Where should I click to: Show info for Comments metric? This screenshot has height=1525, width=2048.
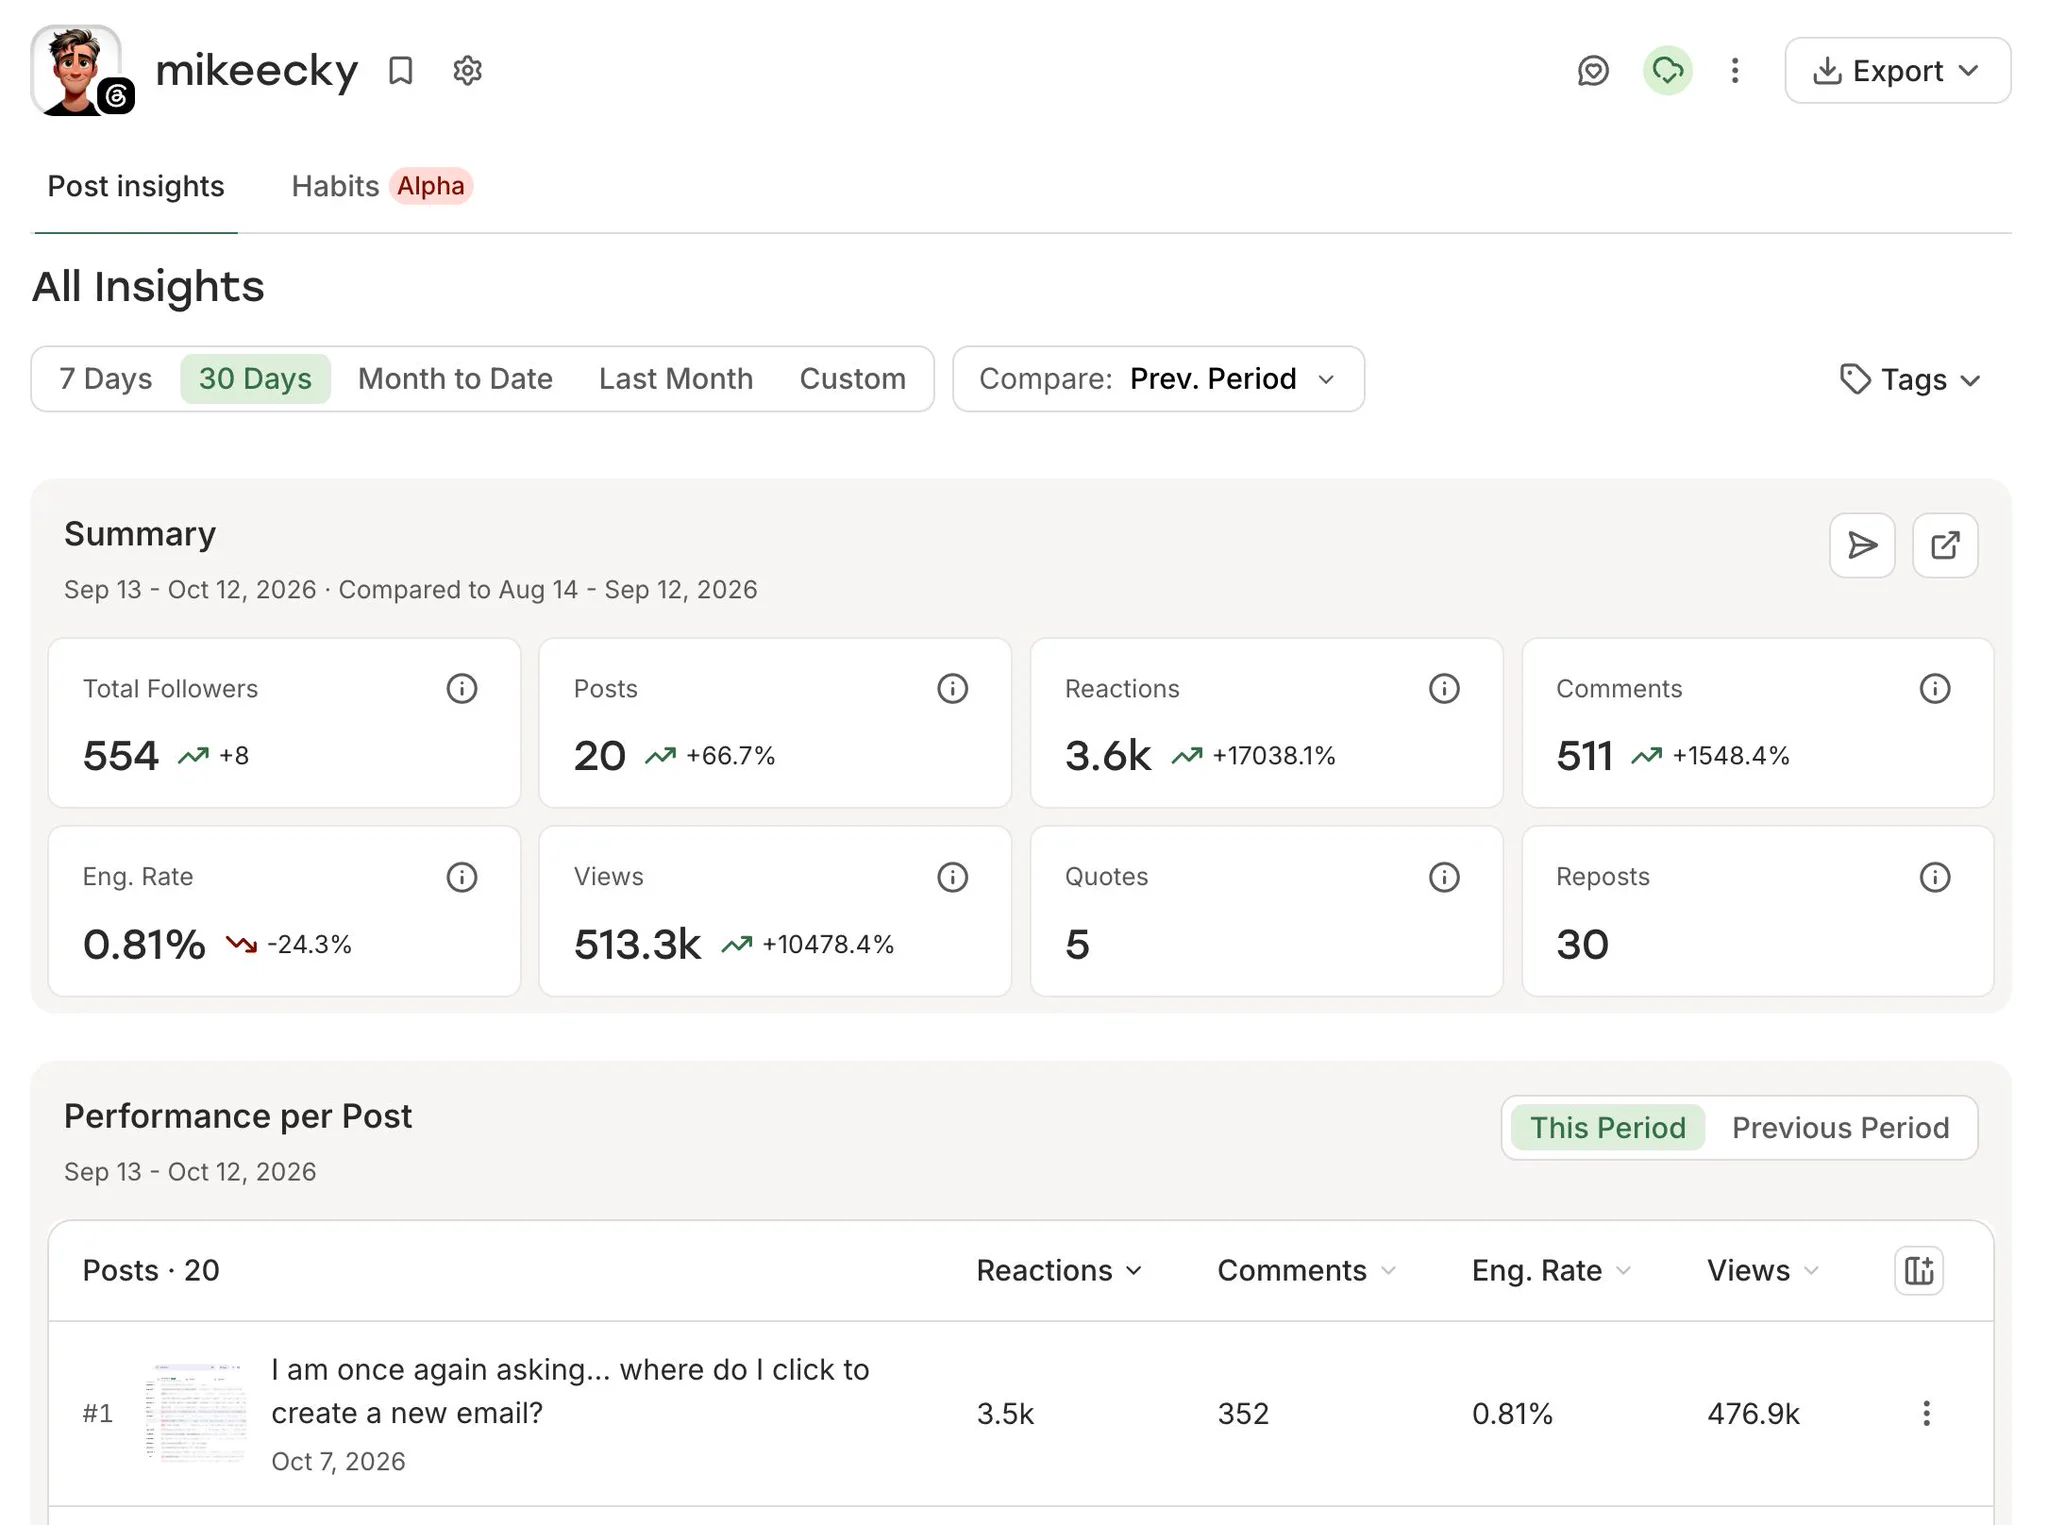point(1935,688)
